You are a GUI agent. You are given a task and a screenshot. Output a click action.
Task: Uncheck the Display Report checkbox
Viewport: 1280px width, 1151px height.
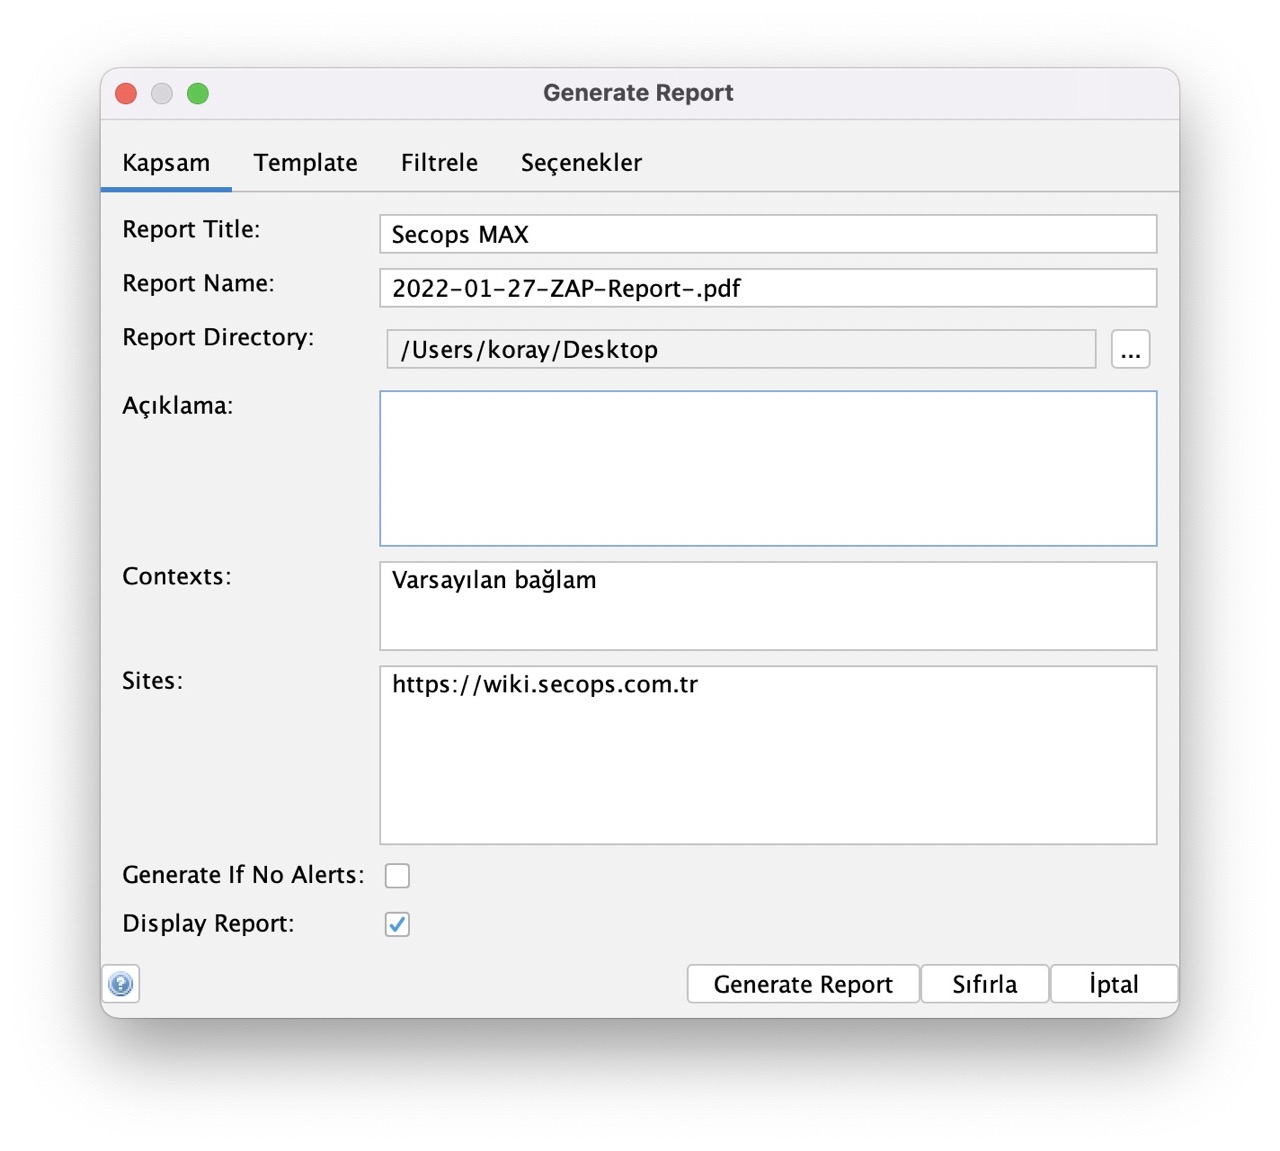point(397,924)
